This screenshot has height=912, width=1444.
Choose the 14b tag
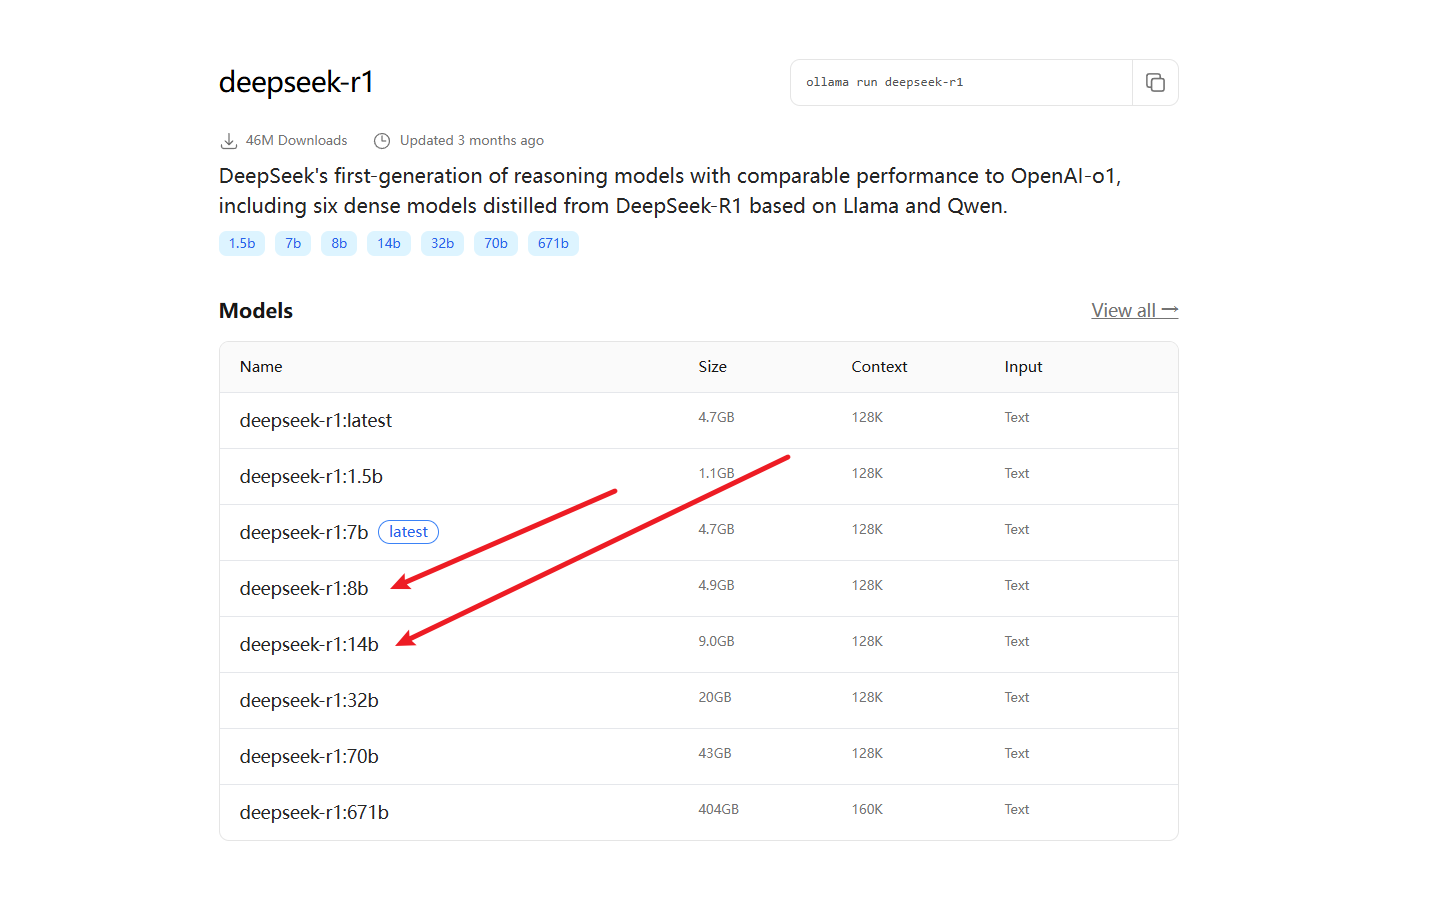389,243
